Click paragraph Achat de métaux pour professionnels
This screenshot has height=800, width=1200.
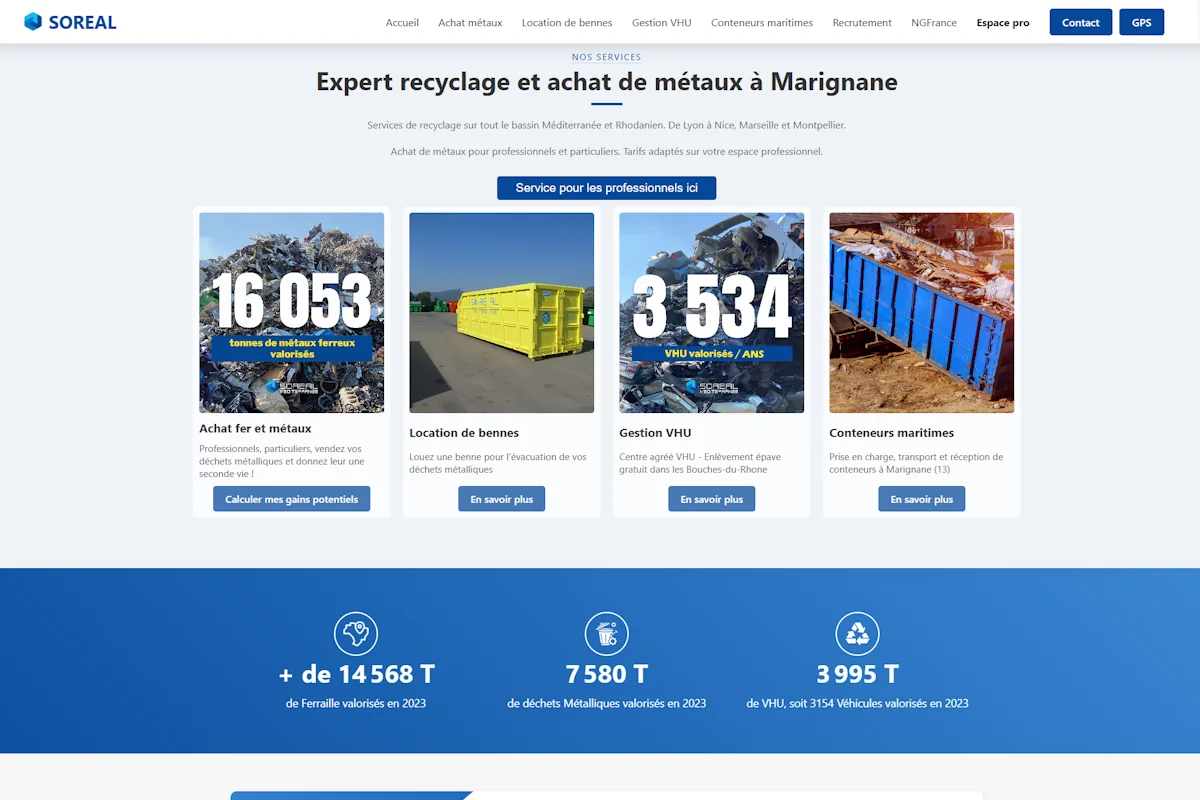point(607,151)
